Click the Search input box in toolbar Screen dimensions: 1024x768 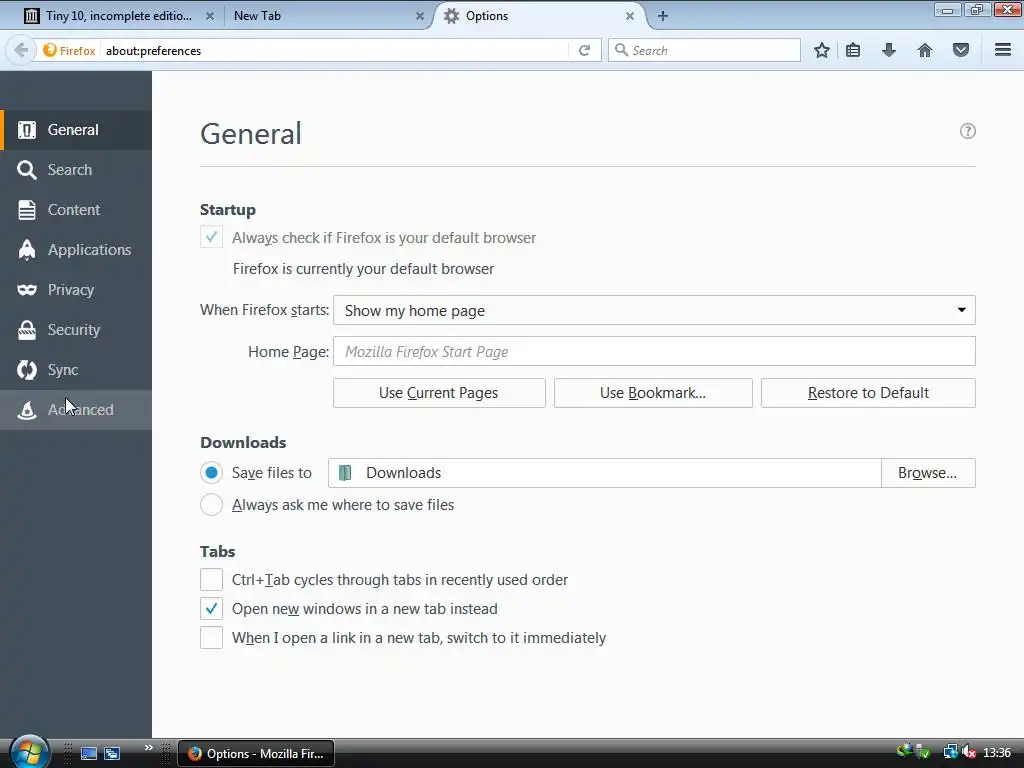click(x=704, y=50)
